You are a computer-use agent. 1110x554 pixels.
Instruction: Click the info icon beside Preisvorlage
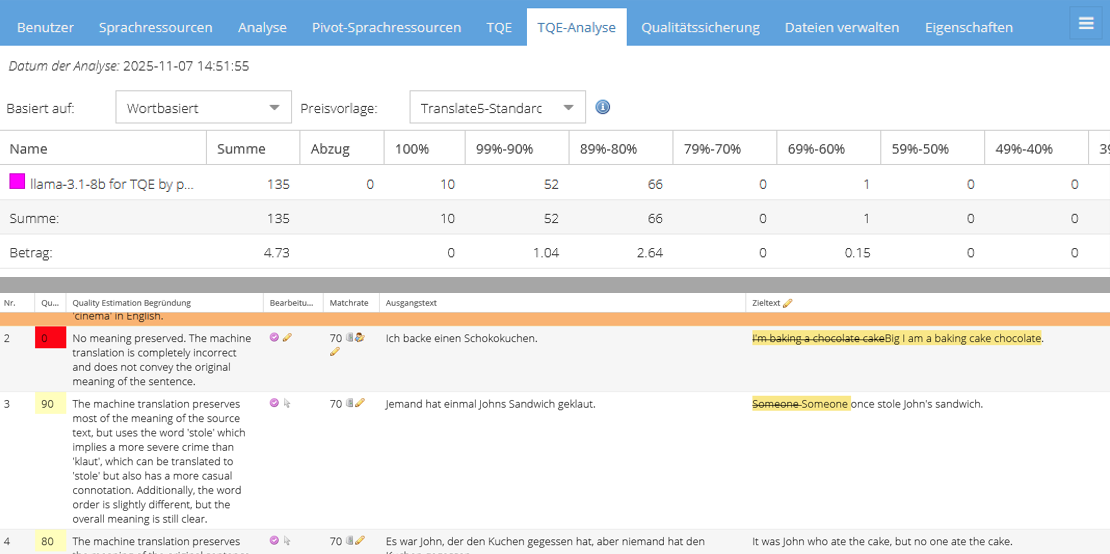point(603,107)
